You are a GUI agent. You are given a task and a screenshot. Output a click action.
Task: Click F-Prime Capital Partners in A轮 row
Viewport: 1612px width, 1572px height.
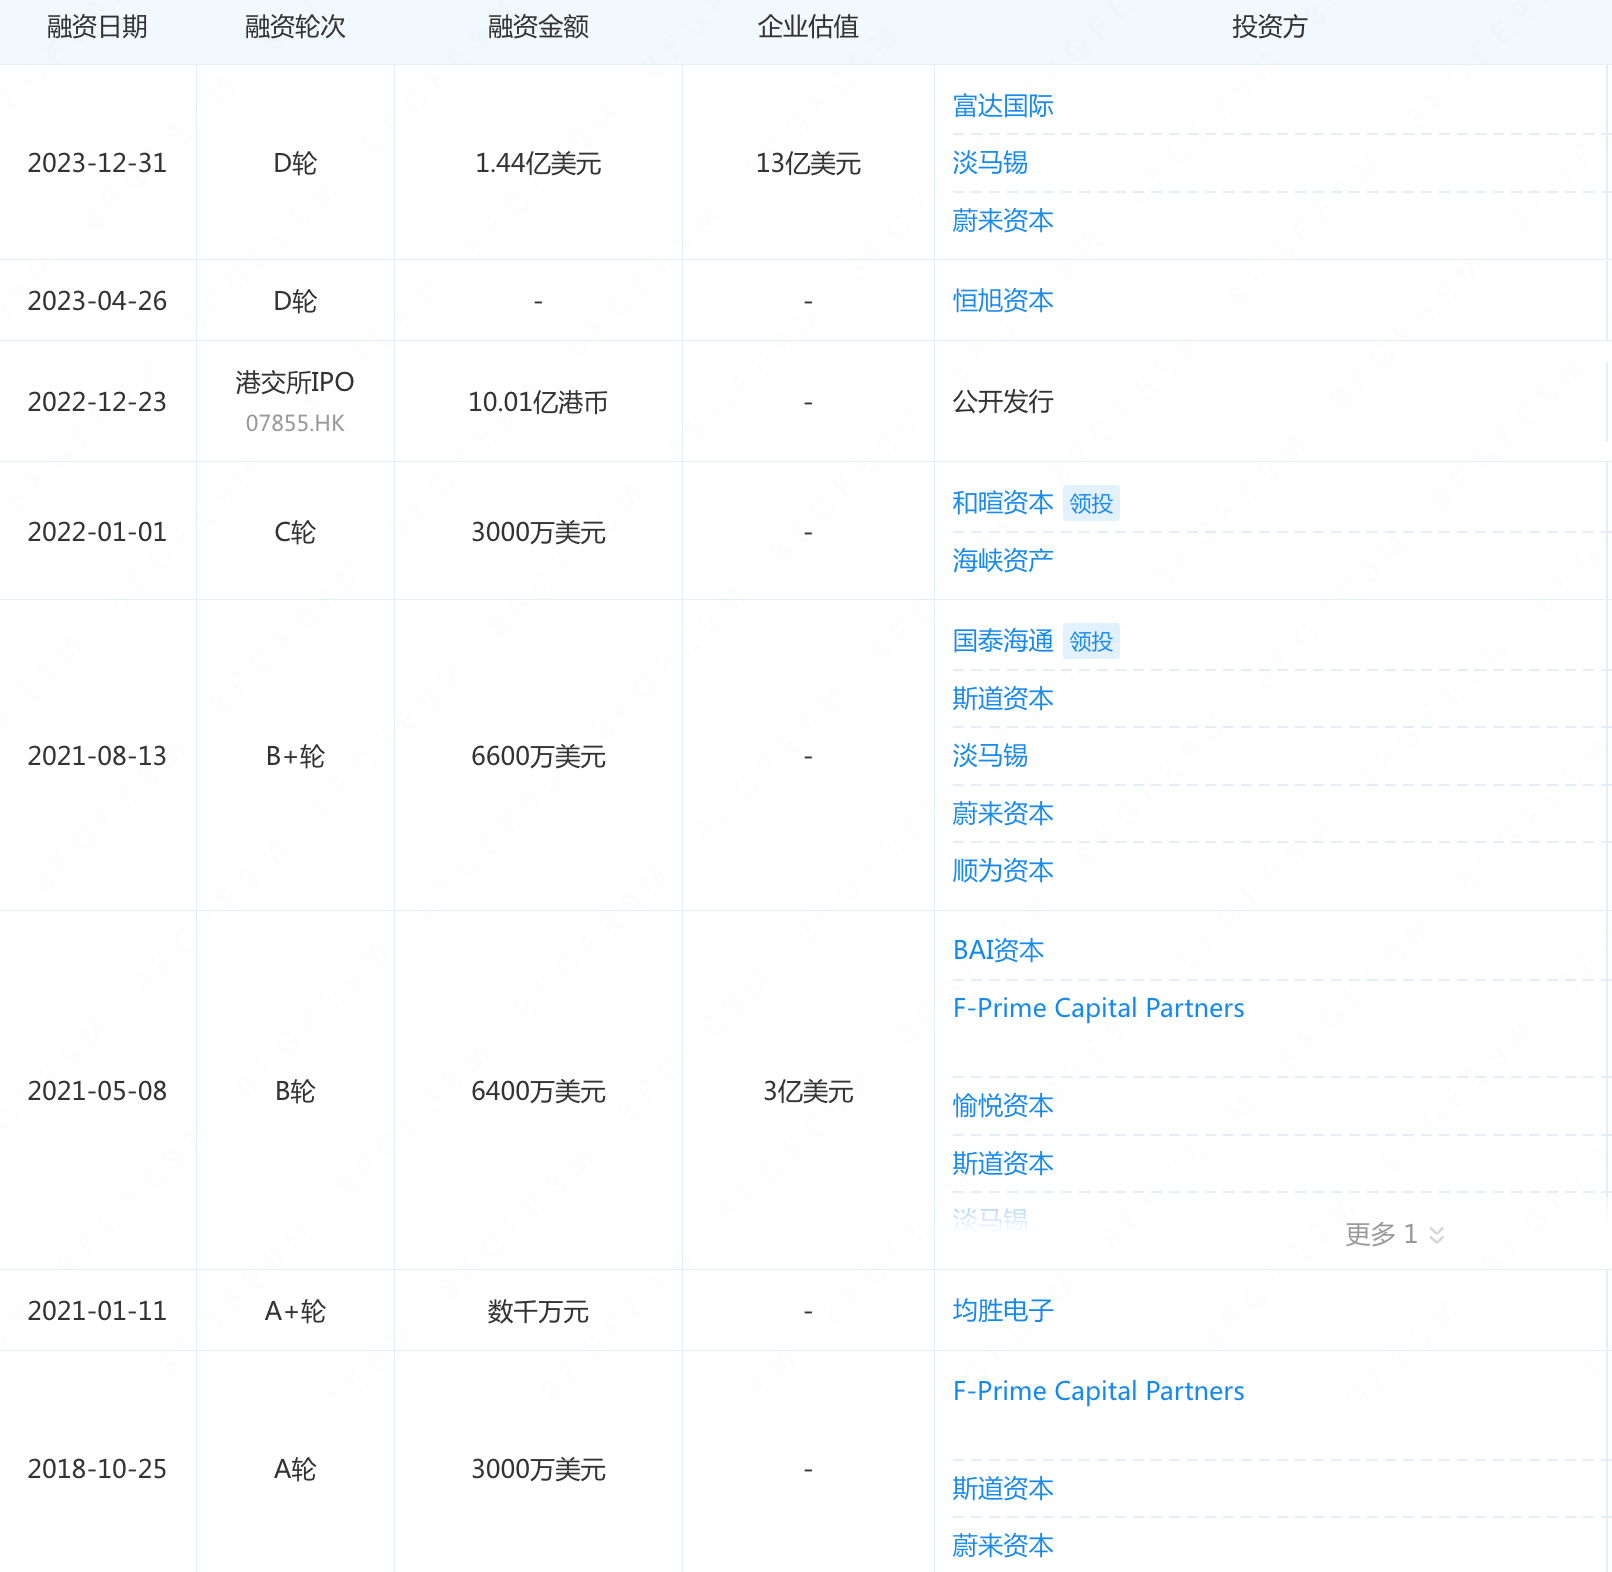point(1097,1390)
